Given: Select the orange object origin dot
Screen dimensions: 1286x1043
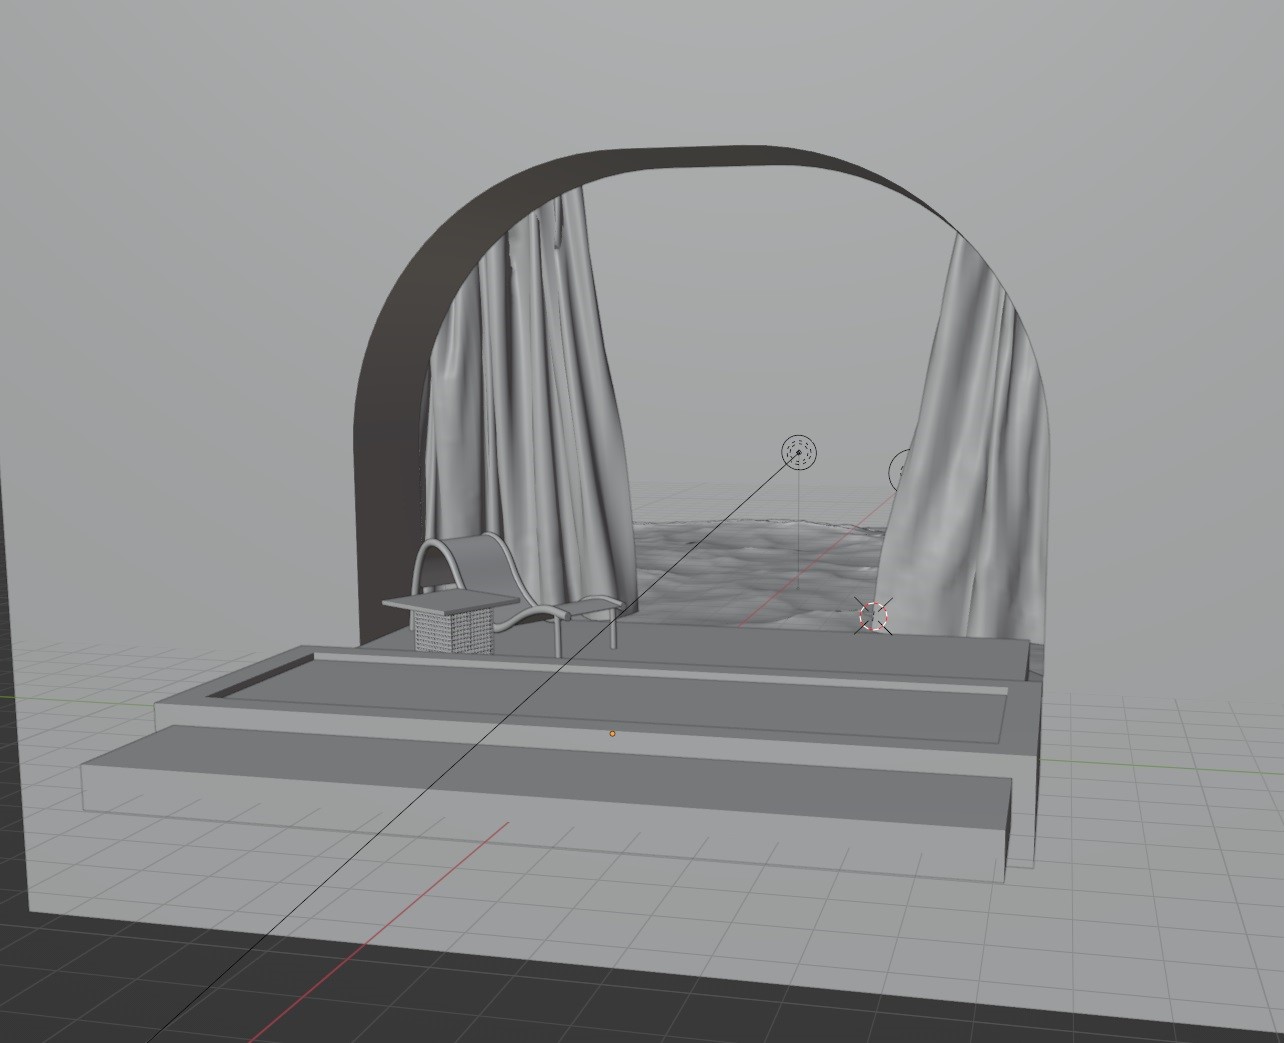Looking at the screenshot, I should (612, 733).
